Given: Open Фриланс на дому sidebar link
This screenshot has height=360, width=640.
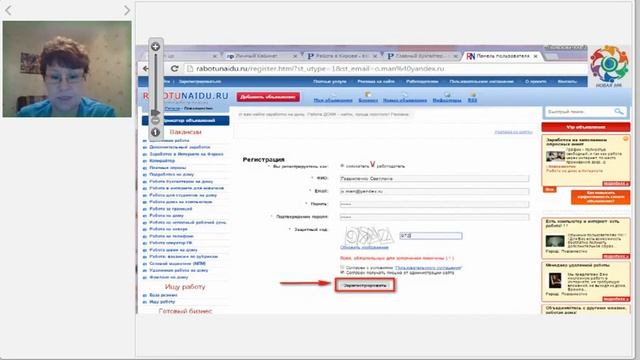Looking at the screenshot, I should (x=169, y=277).
